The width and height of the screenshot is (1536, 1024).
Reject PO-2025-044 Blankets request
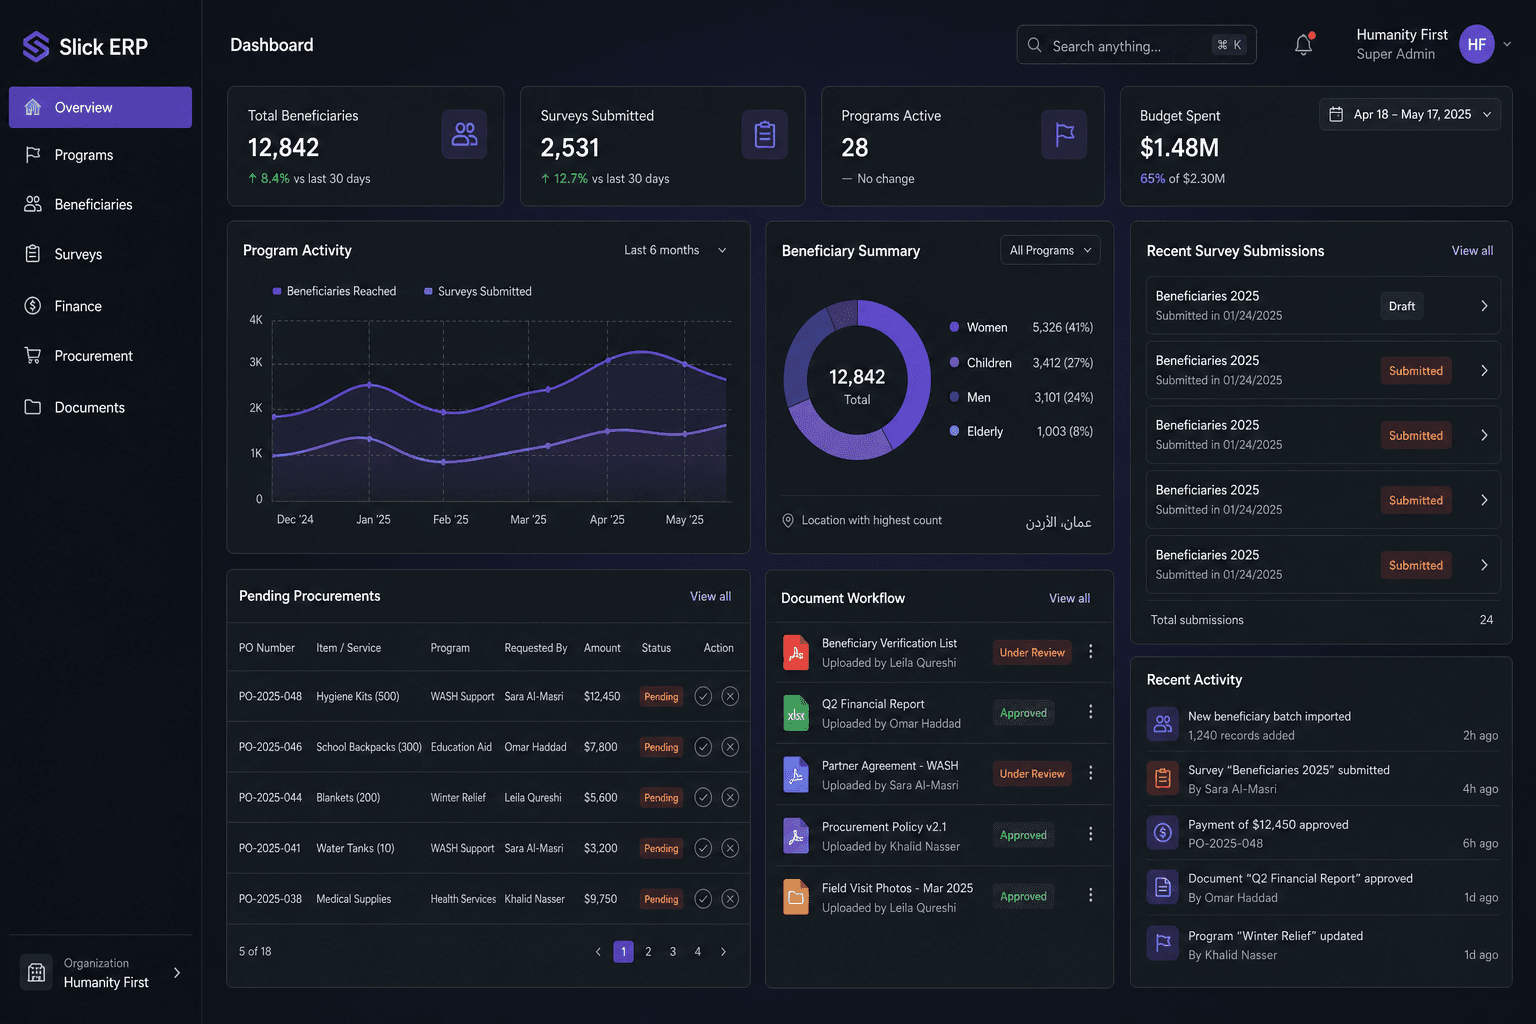click(x=730, y=797)
